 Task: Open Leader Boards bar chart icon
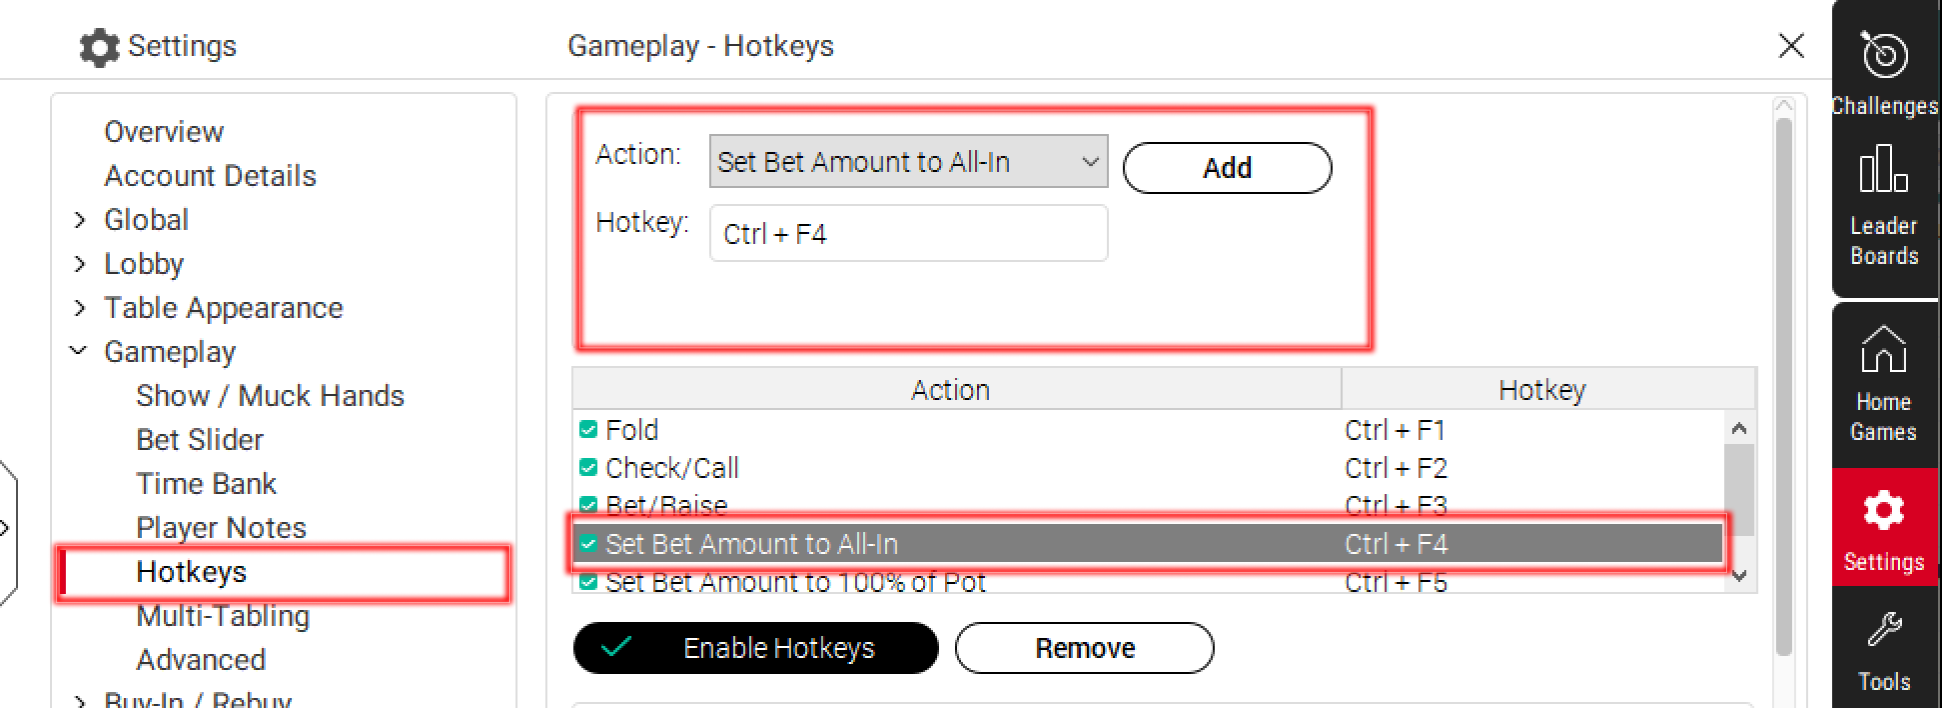[1884, 168]
